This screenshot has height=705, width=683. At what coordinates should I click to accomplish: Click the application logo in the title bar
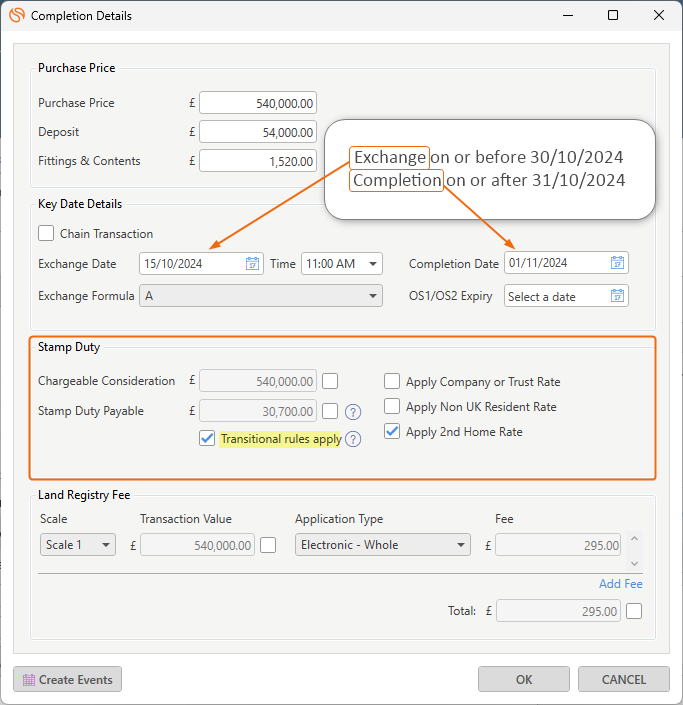pyautogui.click(x=17, y=15)
